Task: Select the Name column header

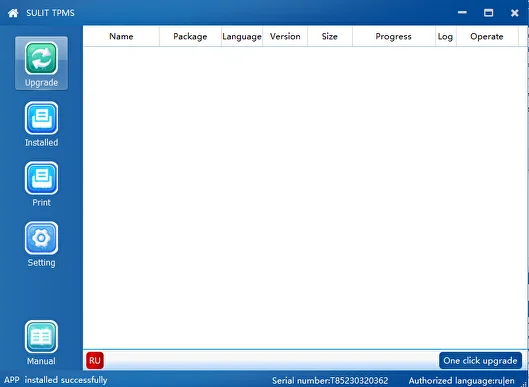Action: (x=121, y=36)
